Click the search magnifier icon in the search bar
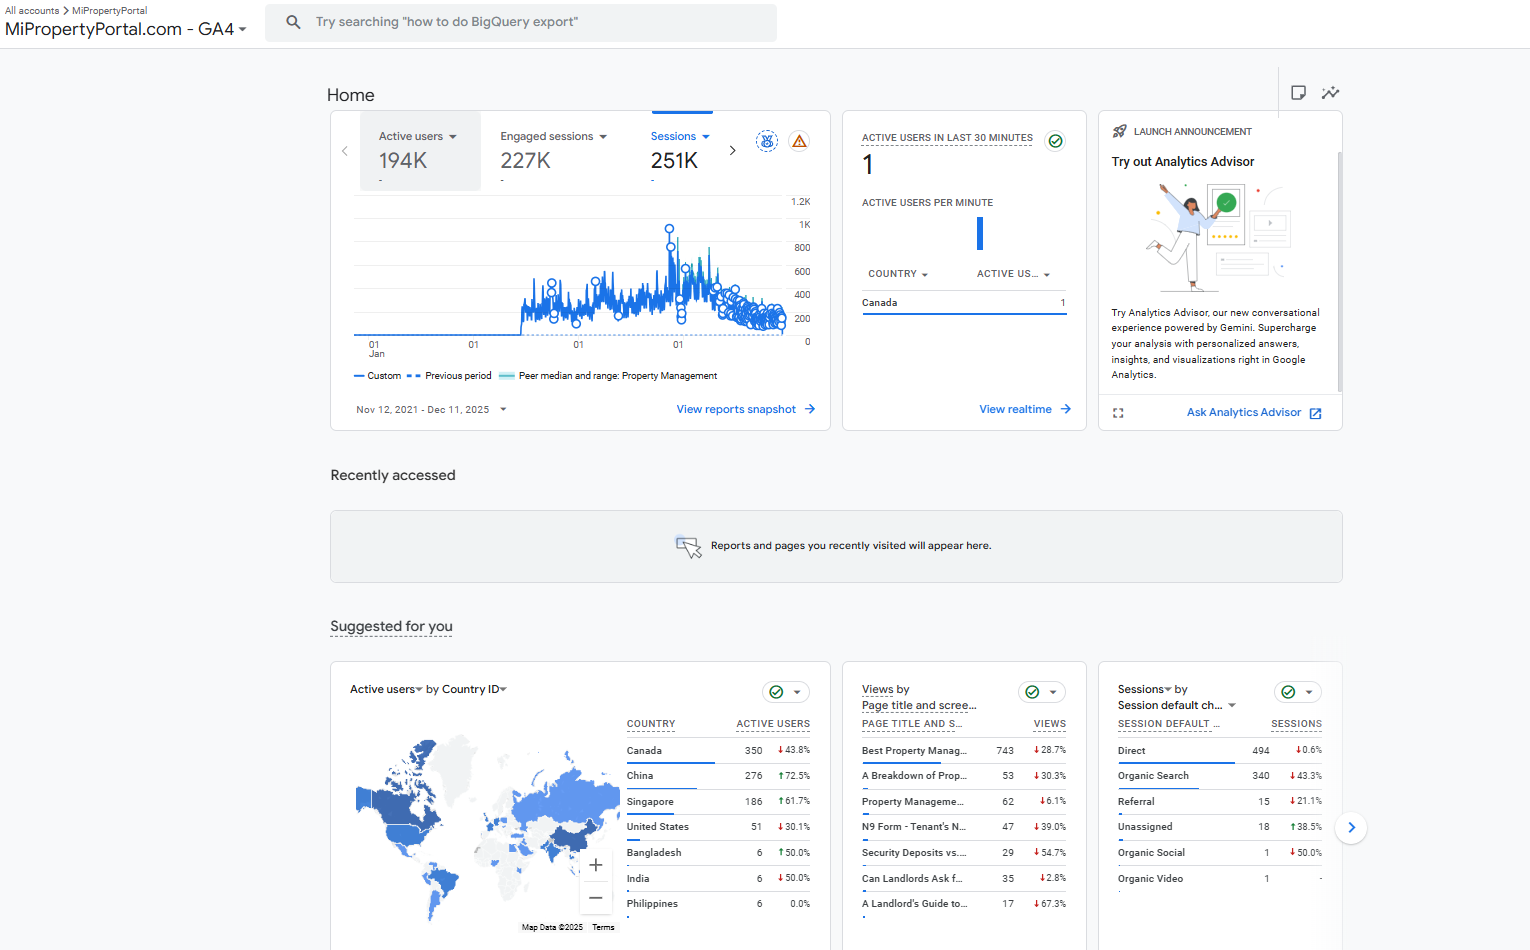Screen dimensions: 1530x950 tap(293, 21)
